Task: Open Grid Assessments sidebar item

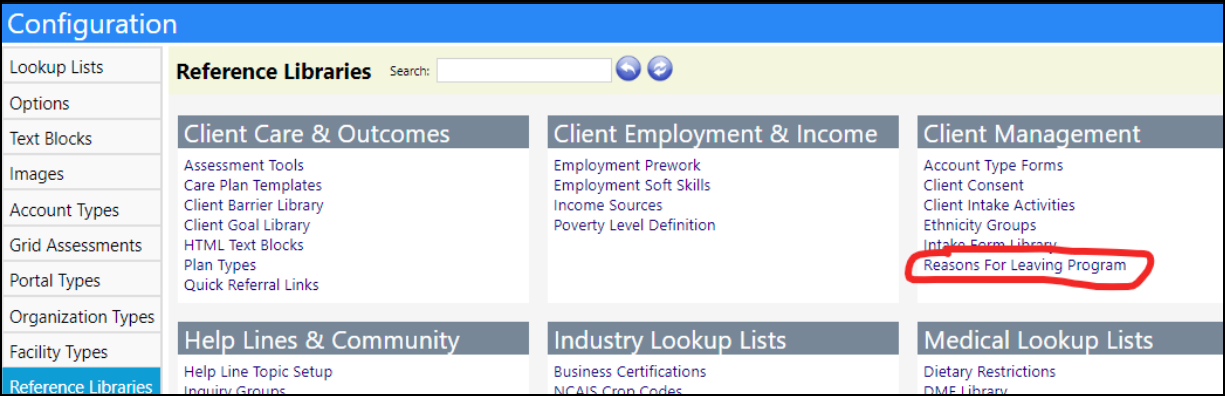Action: [82, 245]
